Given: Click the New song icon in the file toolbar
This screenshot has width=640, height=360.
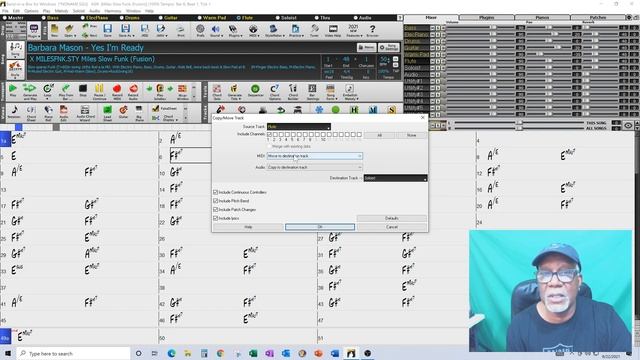Looking at the screenshot, I should (x=54, y=31).
